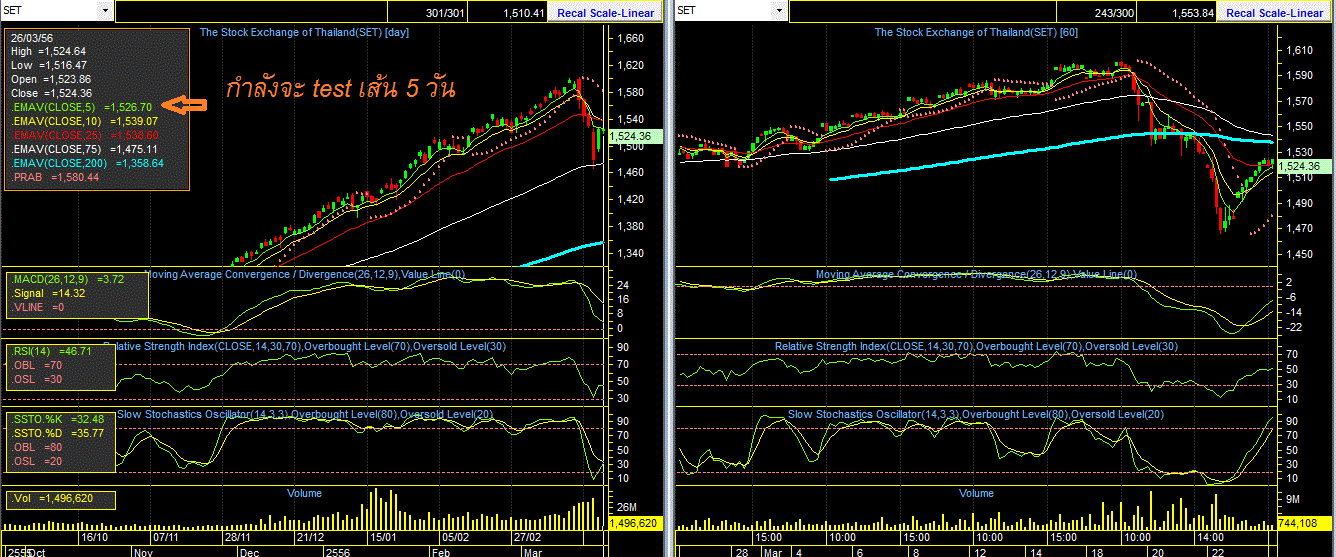Click the Open =1,523.86 row
This screenshot has width=1336, height=557.
point(51,79)
